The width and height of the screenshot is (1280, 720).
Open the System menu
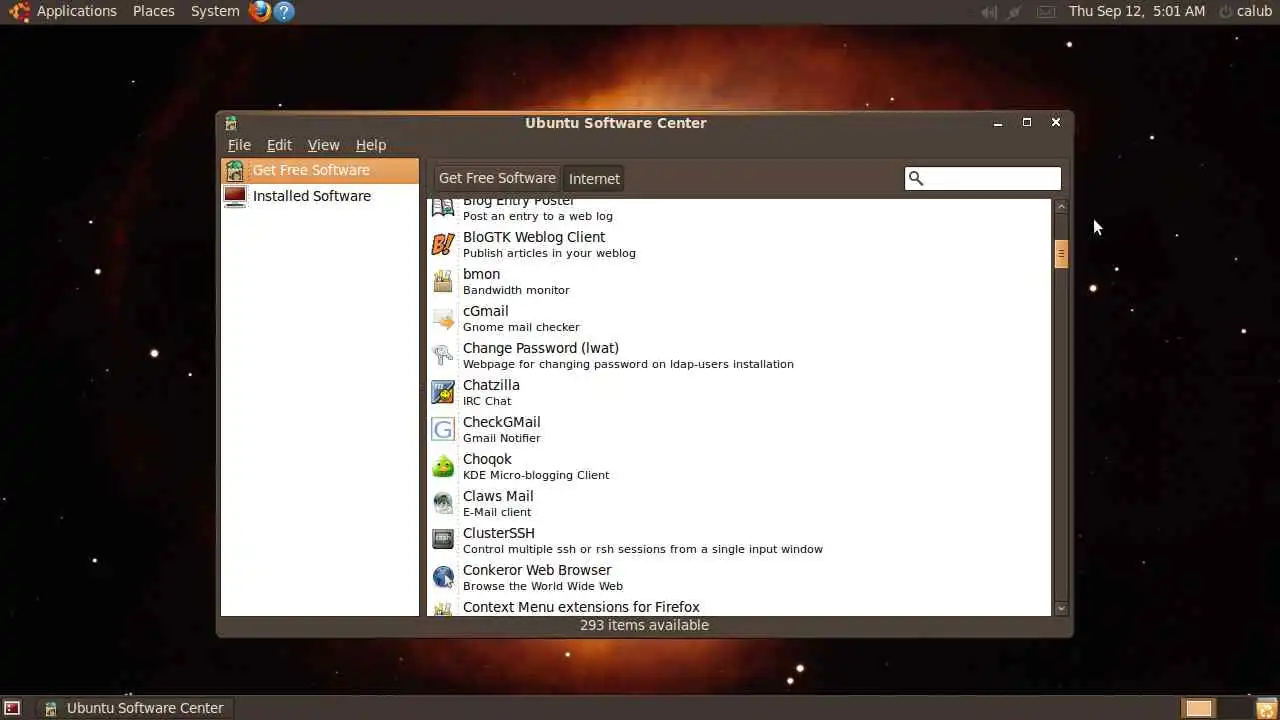215,11
